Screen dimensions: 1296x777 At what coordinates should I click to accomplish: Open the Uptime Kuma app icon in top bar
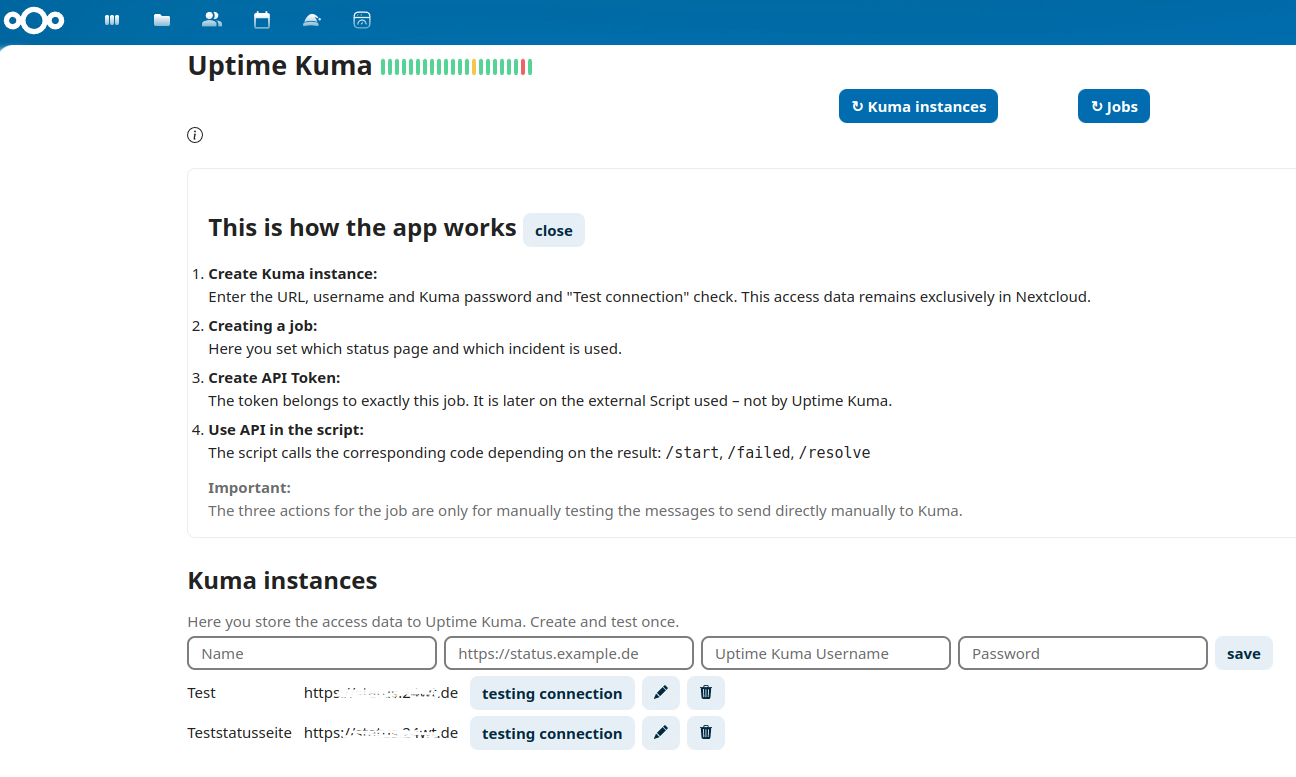tap(362, 19)
